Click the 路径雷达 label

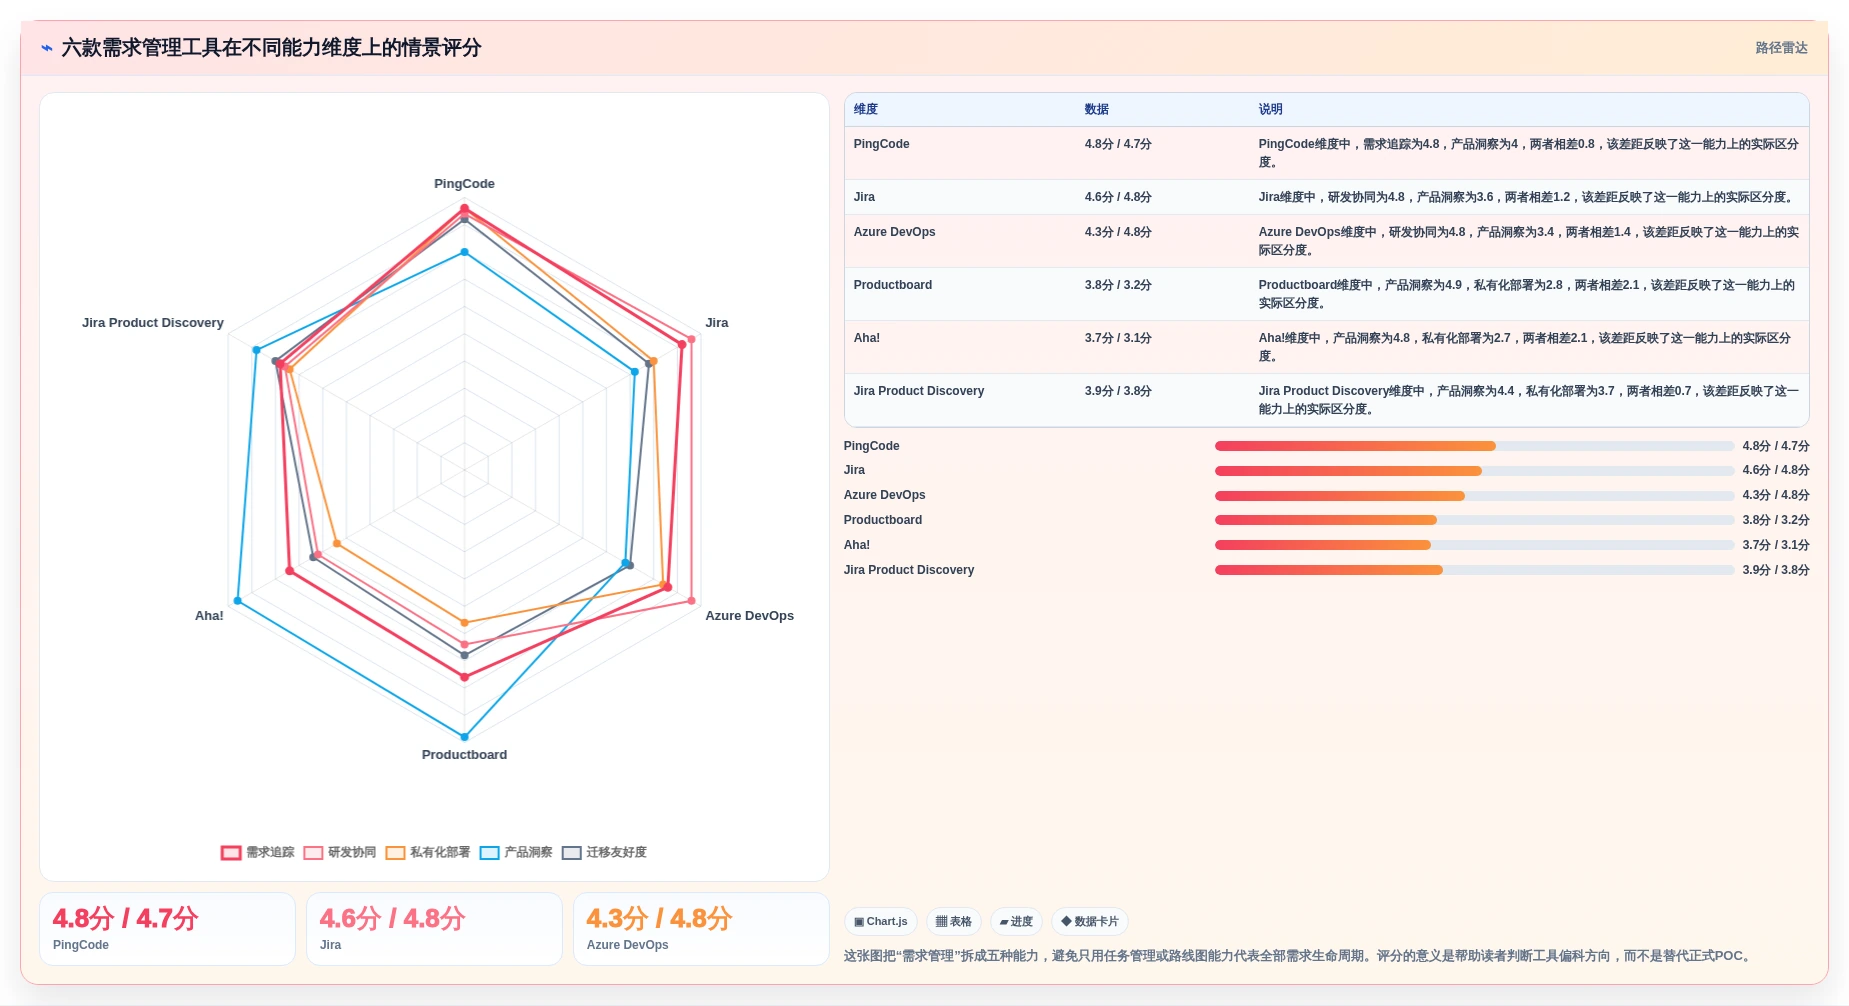pos(1781,48)
